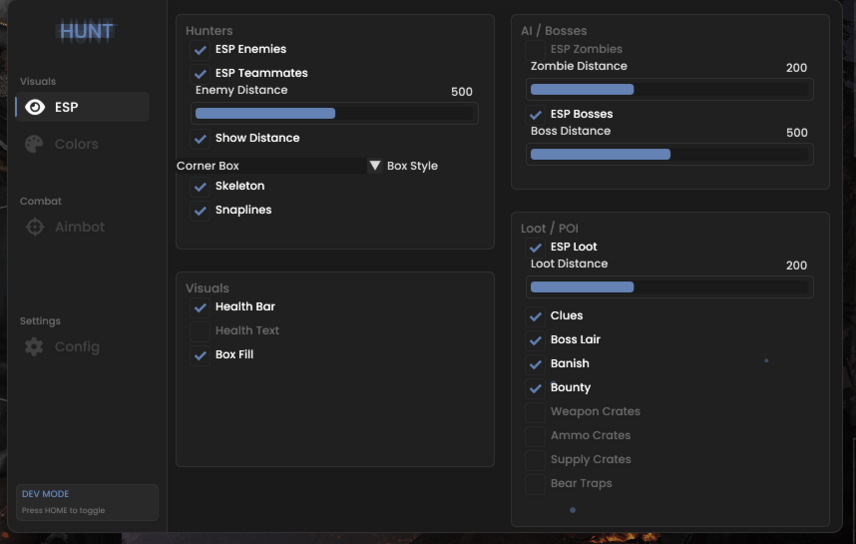Open the Box Style dropdown arrow

[375, 166]
